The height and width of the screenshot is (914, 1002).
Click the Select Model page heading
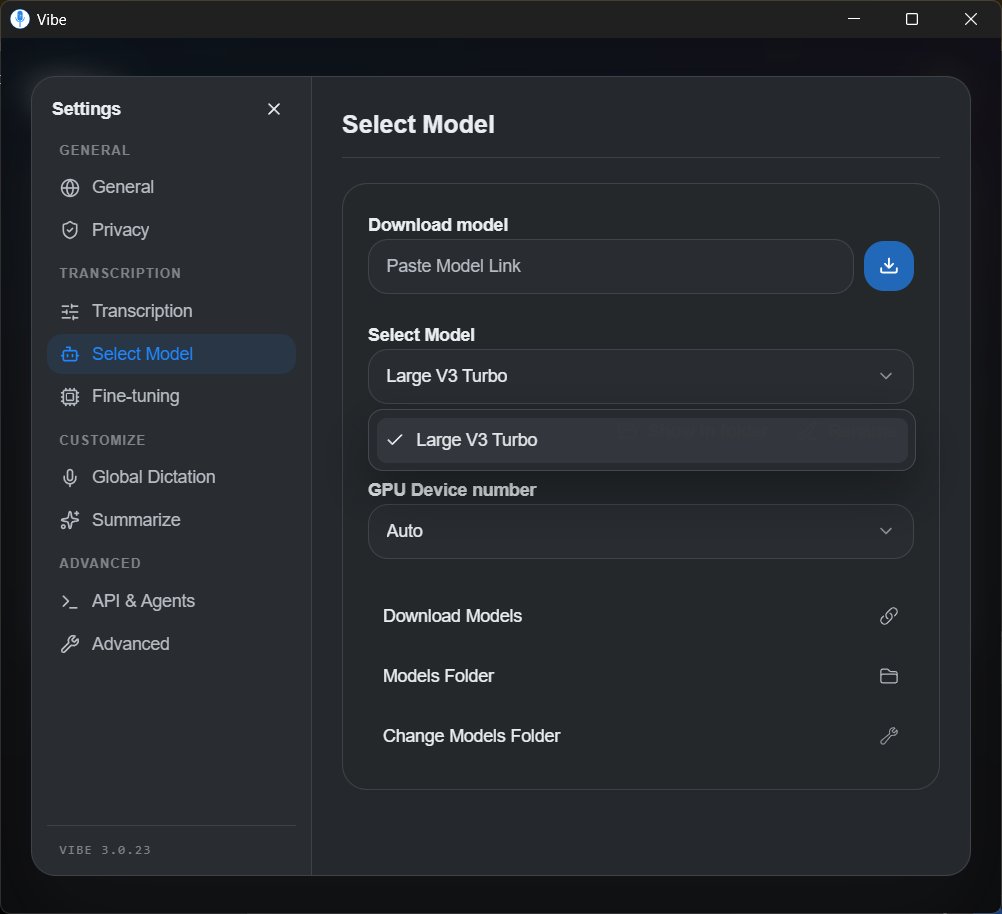coord(418,125)
